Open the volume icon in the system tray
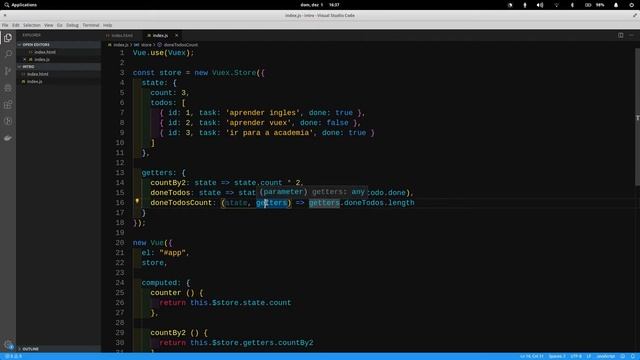This screenshot has width=640, height=360. click(x=540, y=5)
